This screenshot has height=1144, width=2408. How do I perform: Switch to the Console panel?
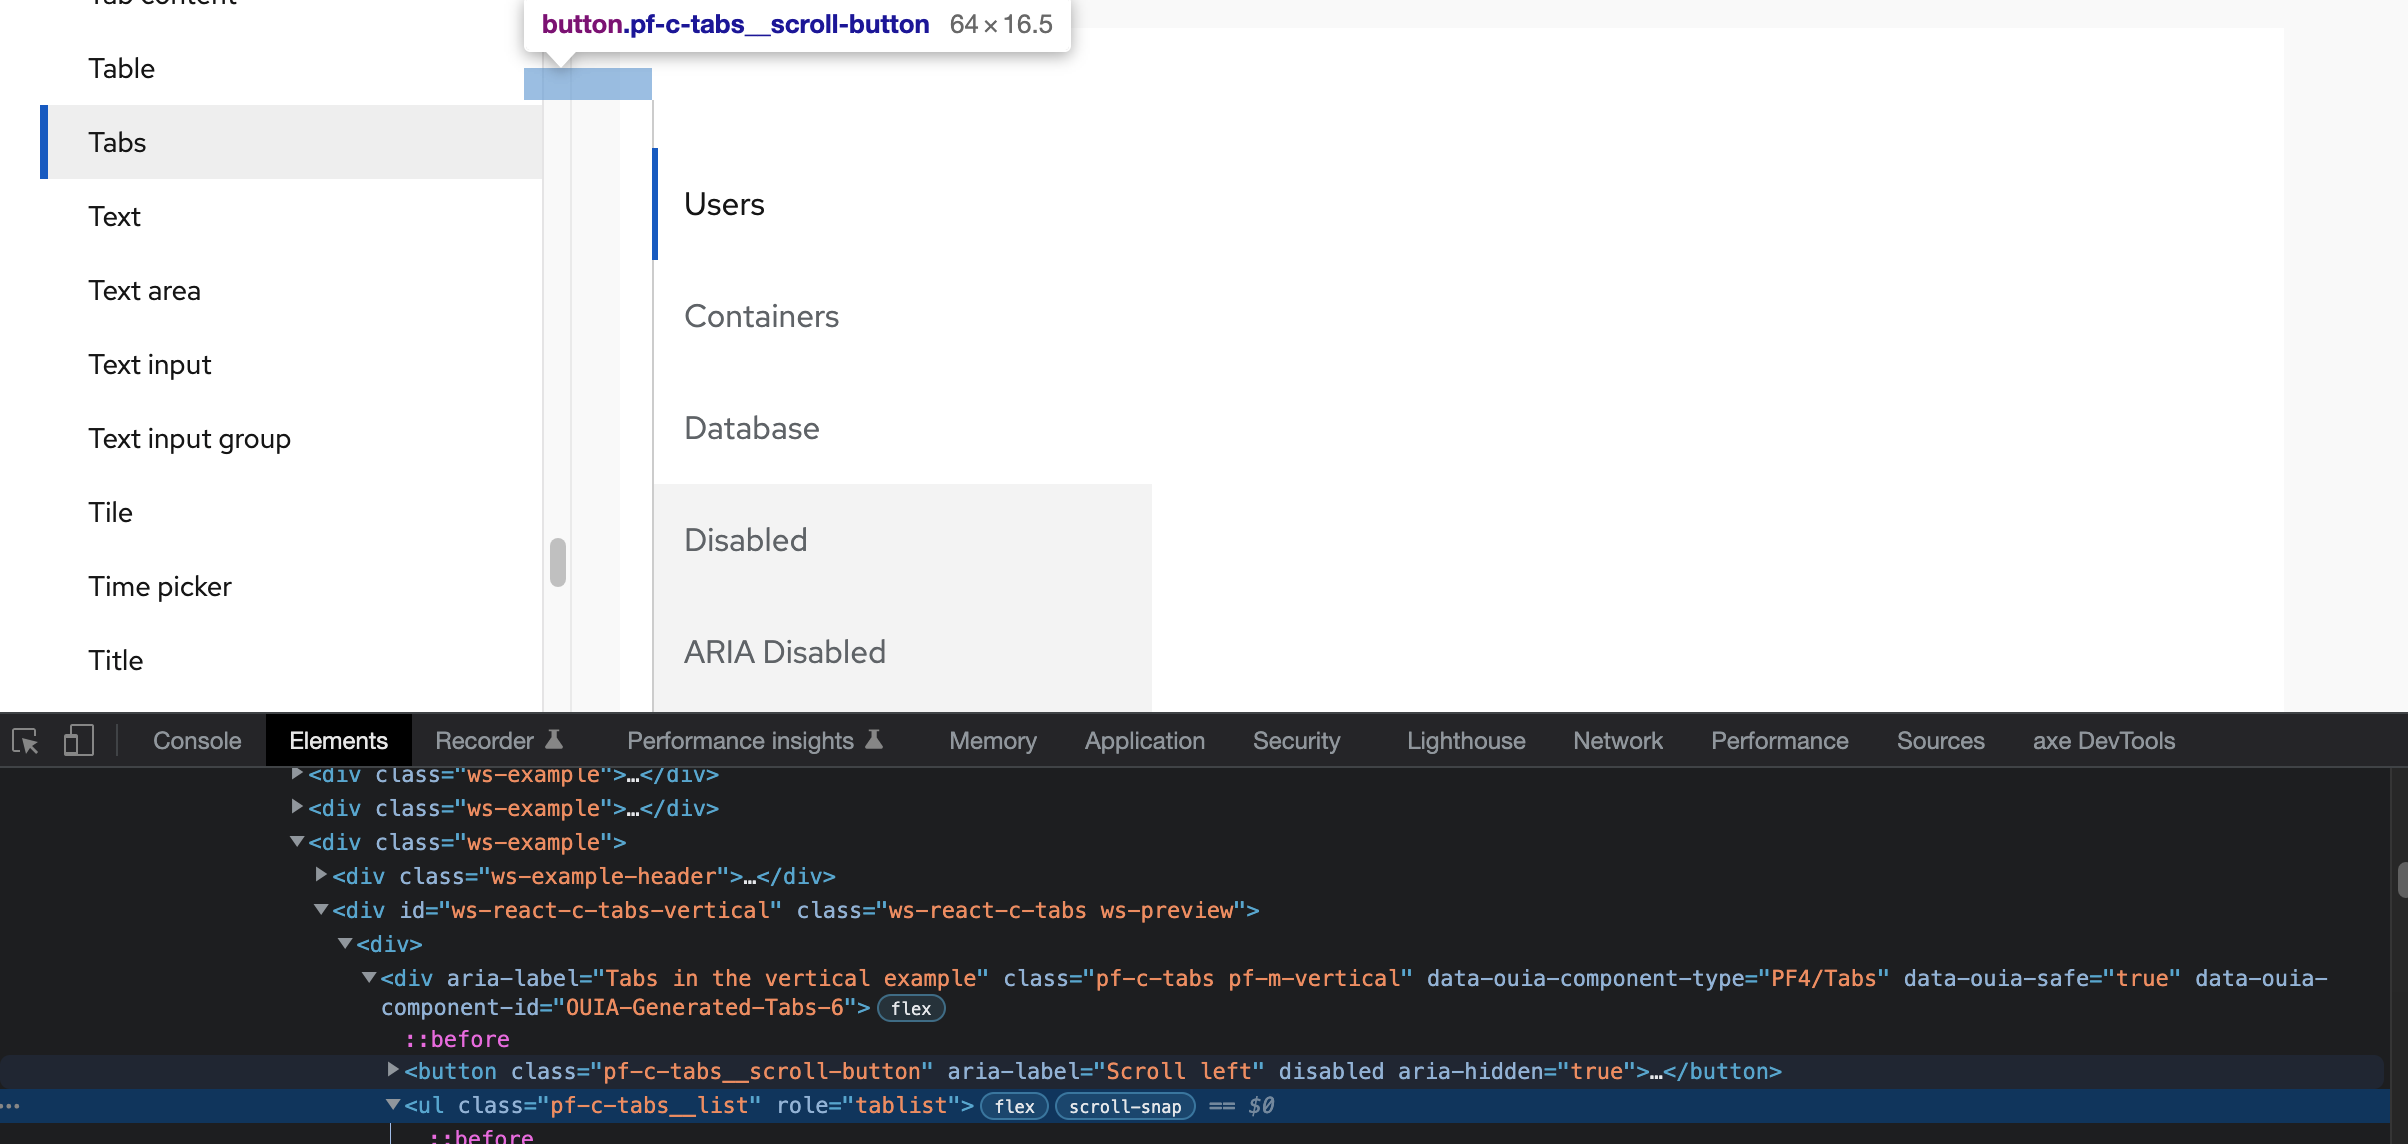197,741
